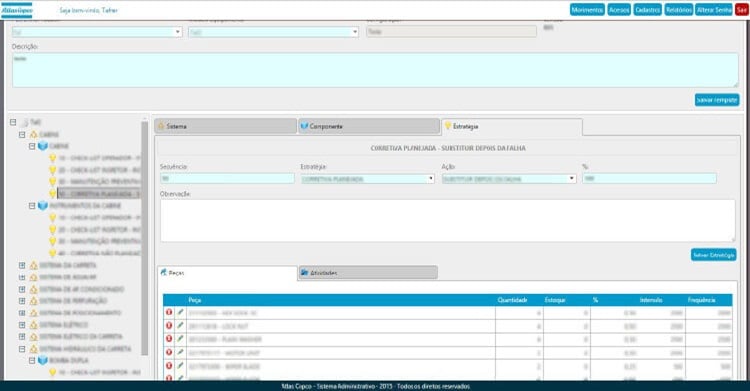Open the Estratégia dropdown list
The image size is (750, 391).
[367, 179]
